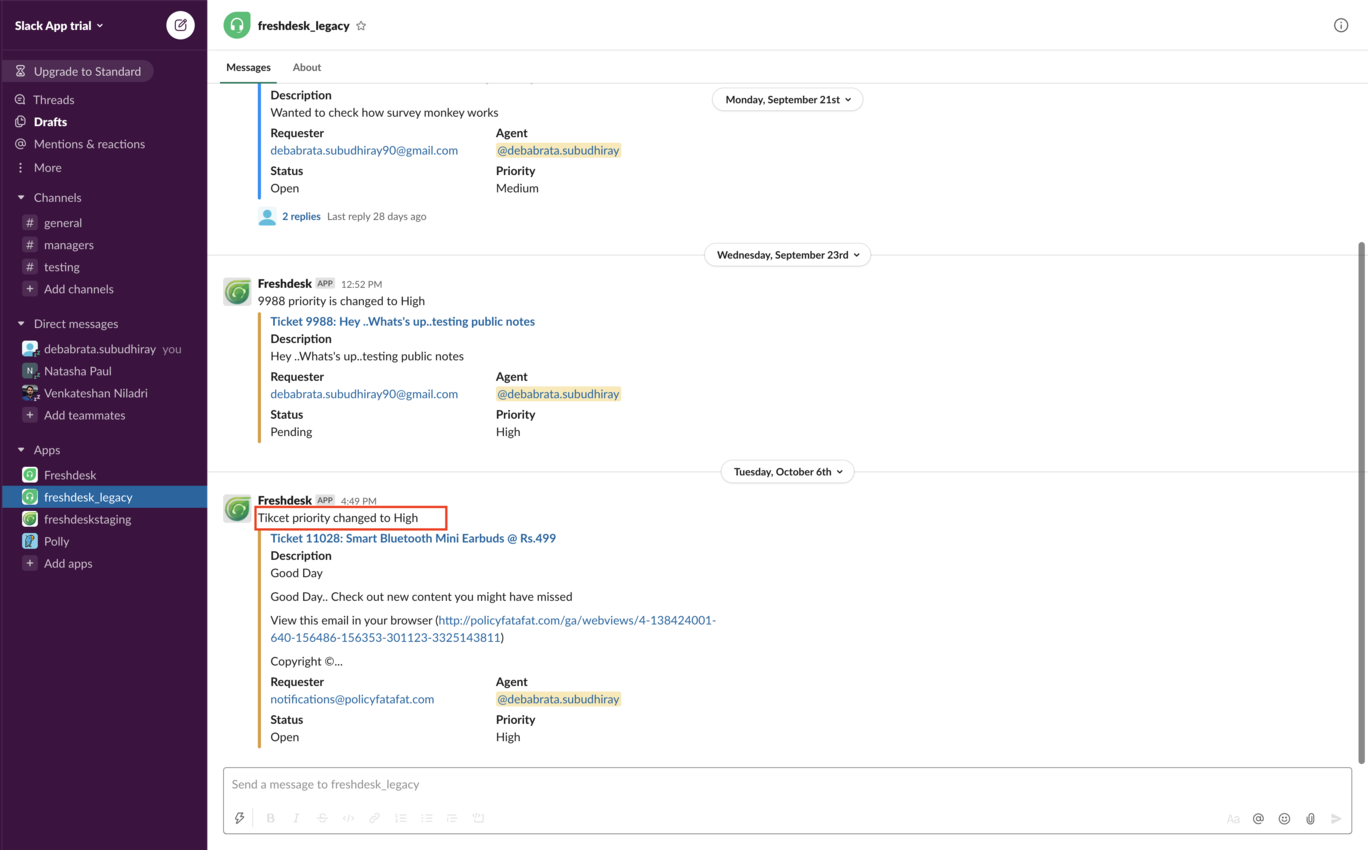Collapse the Direct messages section

pyautogui.click(x=21, y=324)
